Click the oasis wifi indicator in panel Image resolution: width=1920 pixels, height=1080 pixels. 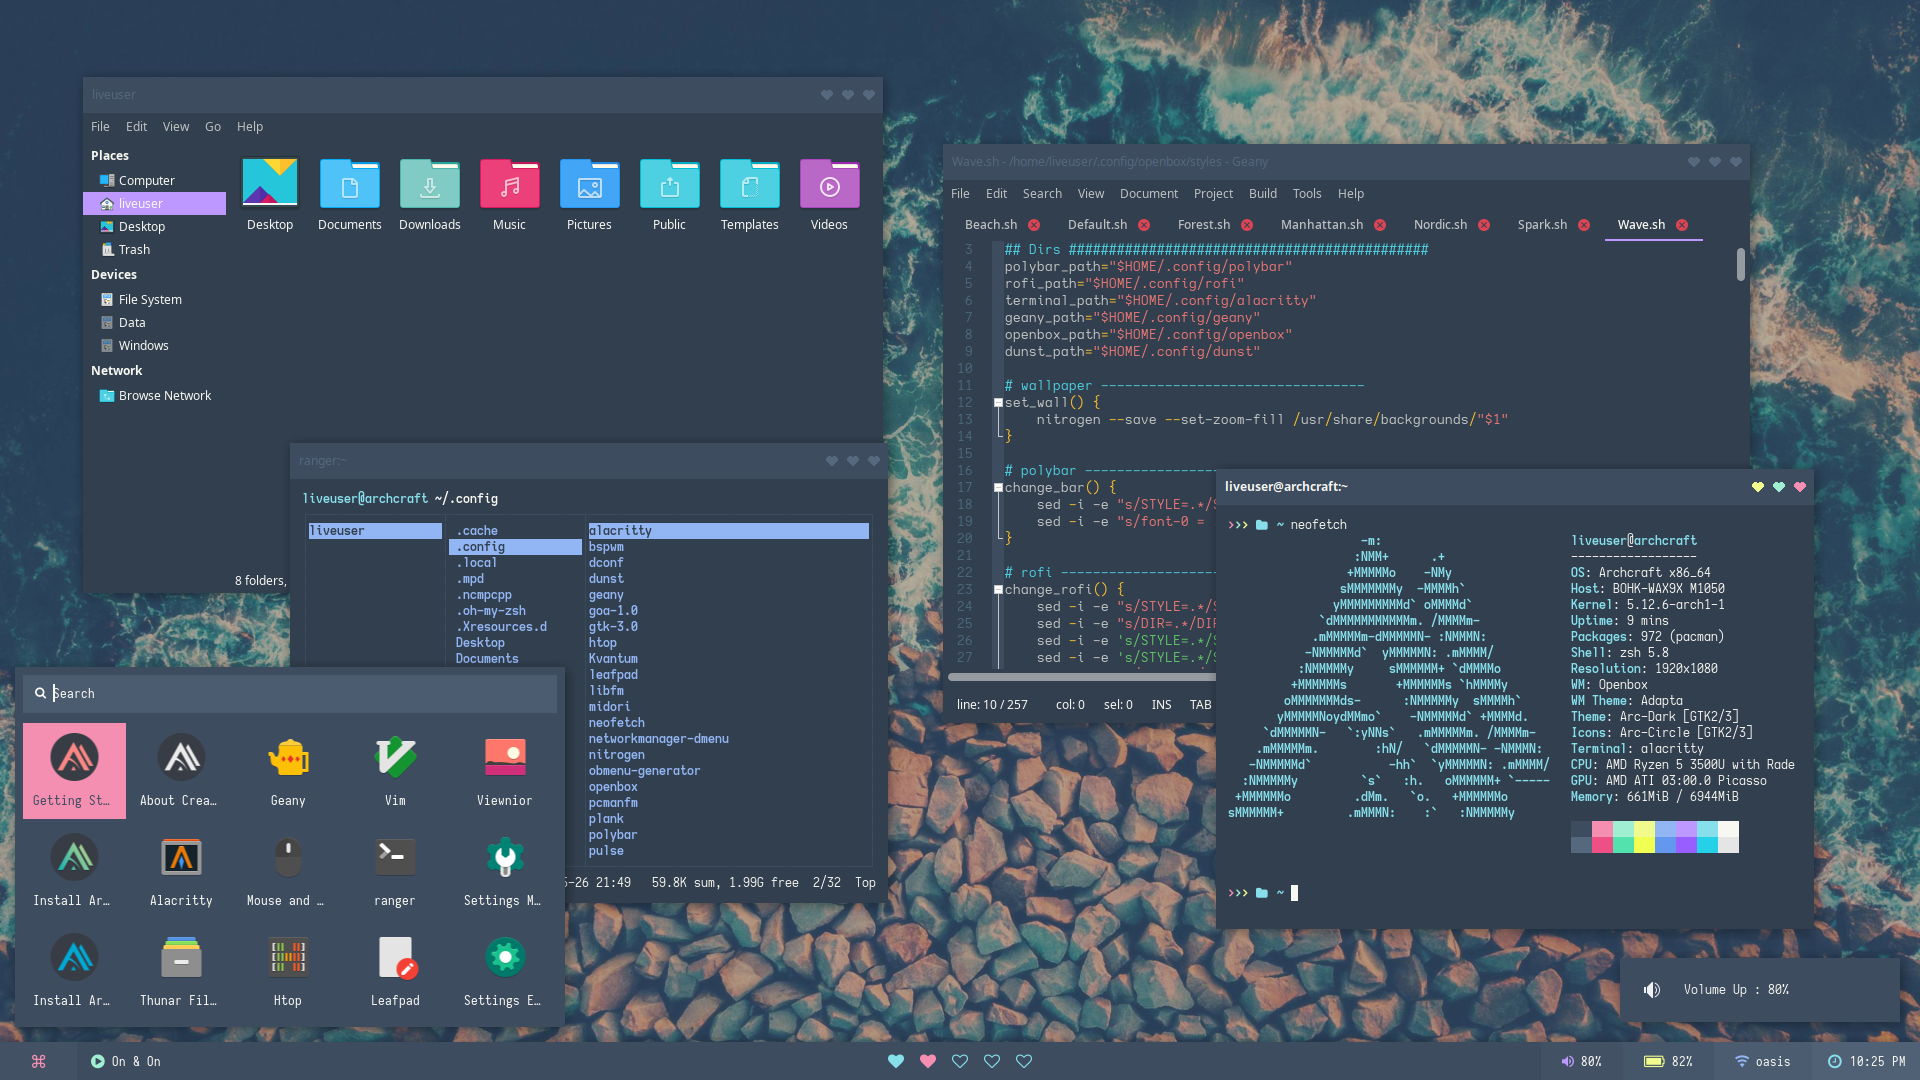click(x=1762, y=1061)
